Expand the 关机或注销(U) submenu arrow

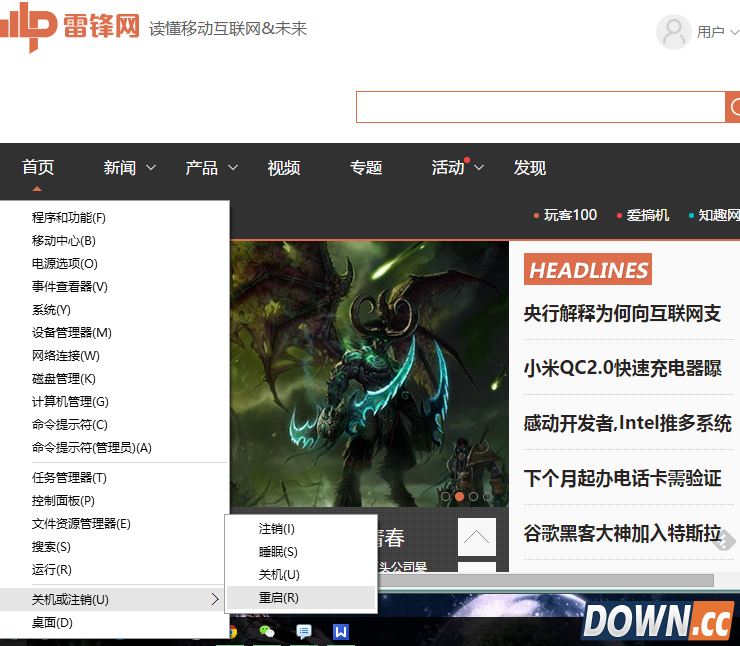(x=215, y=599)
